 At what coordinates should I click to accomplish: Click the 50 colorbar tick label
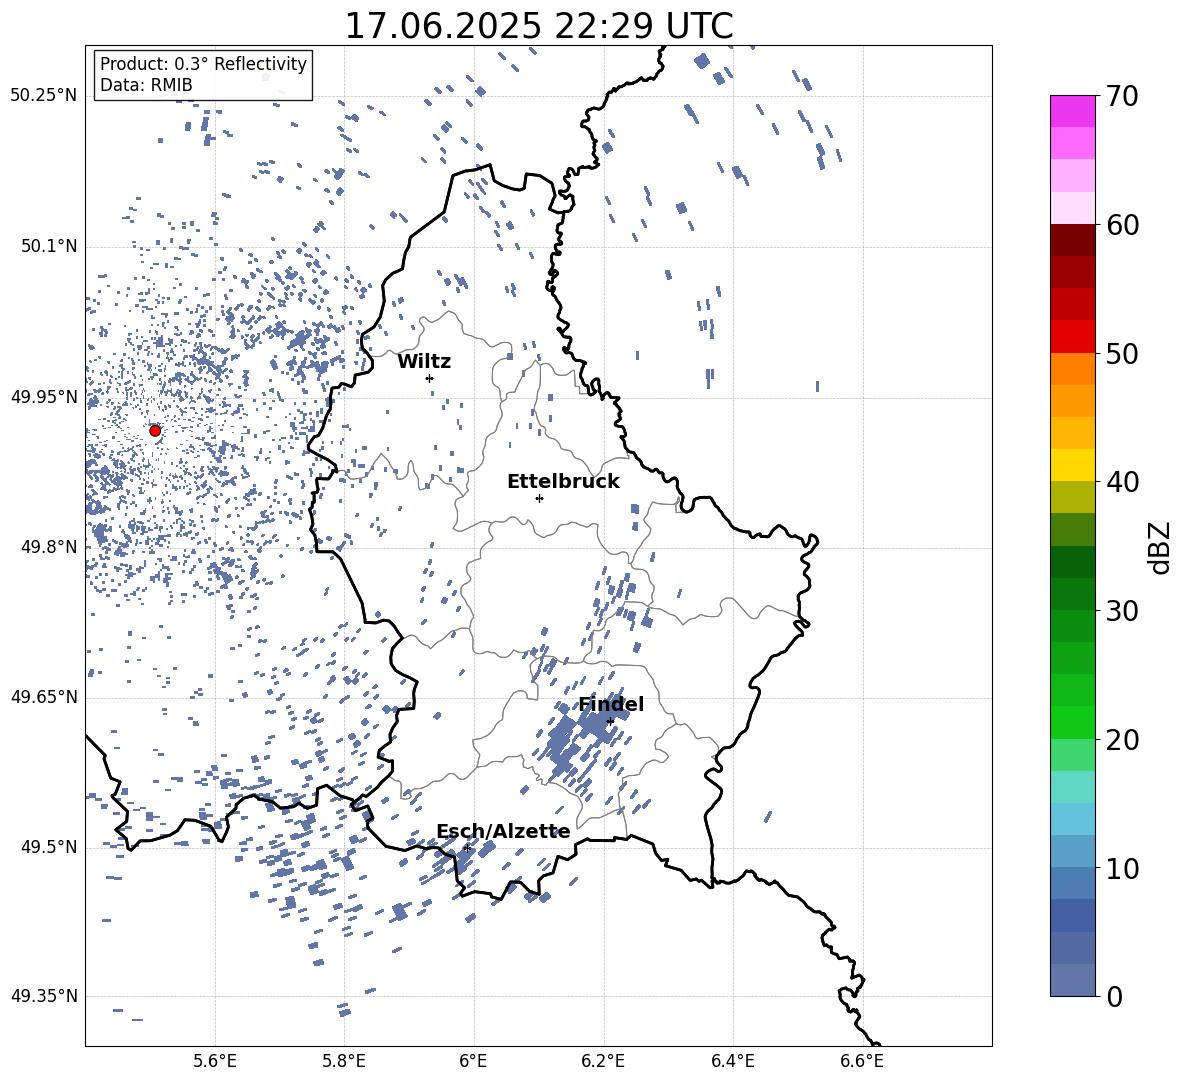tap(1123, 354)
